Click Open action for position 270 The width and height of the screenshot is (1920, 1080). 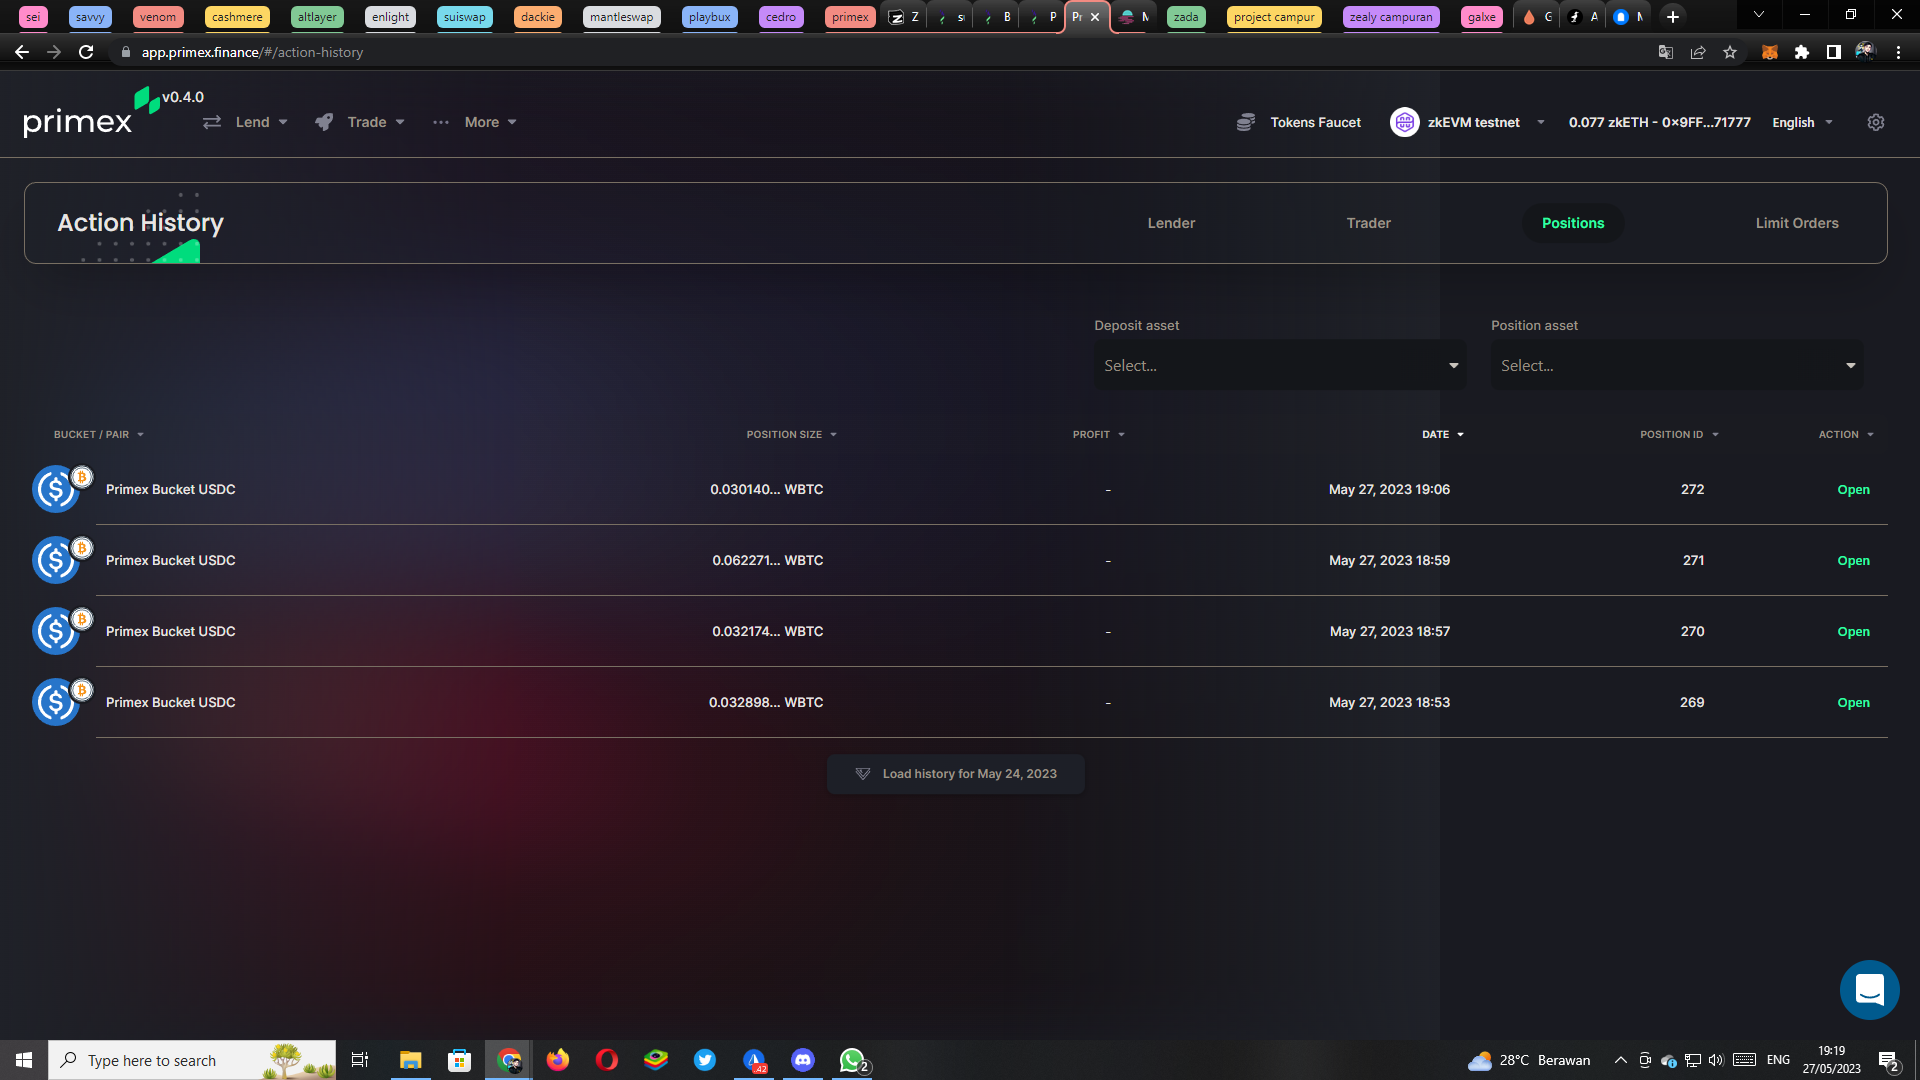tap(1853, 632)
